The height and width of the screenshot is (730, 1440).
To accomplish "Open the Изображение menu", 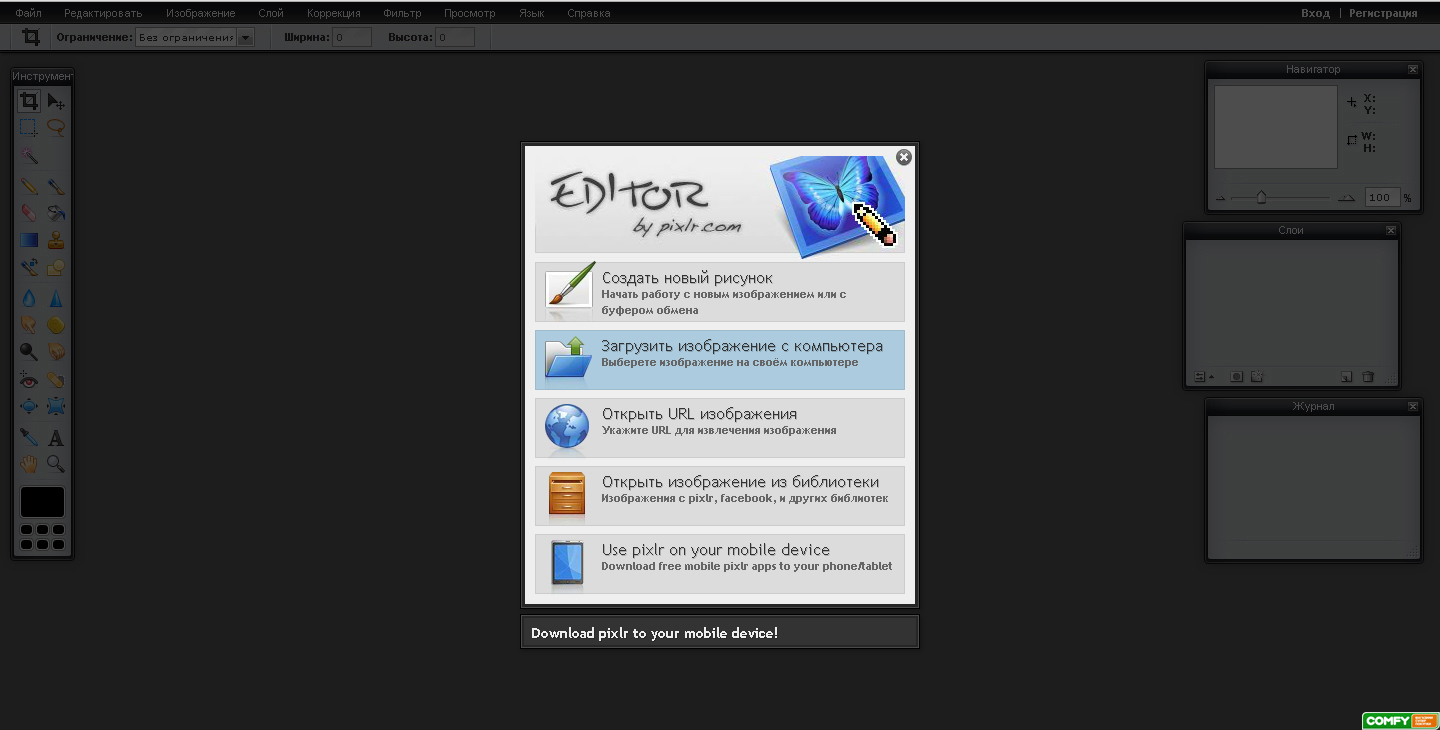I will [200, 13].
